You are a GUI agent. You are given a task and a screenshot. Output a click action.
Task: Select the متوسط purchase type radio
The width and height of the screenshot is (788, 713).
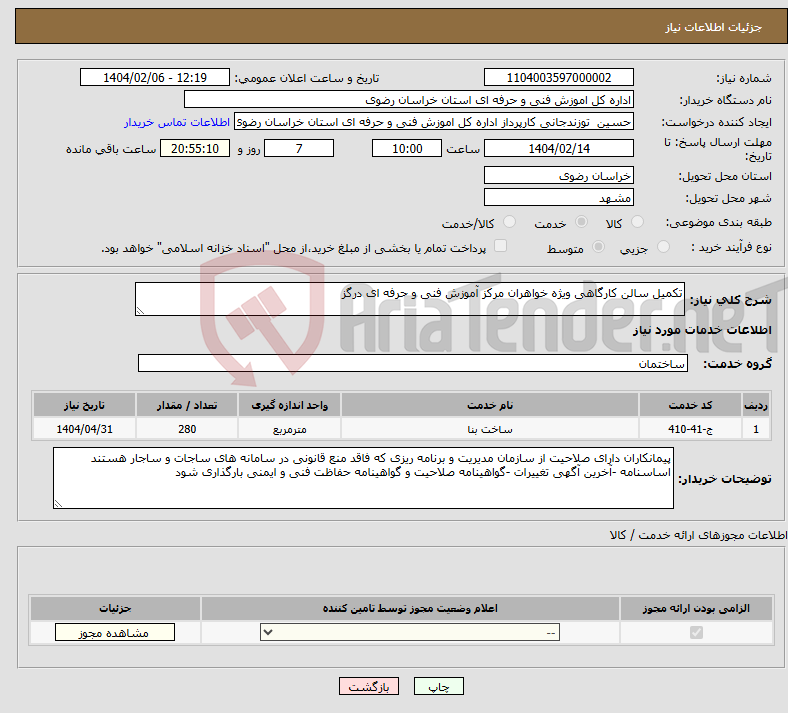click(598, 247)
